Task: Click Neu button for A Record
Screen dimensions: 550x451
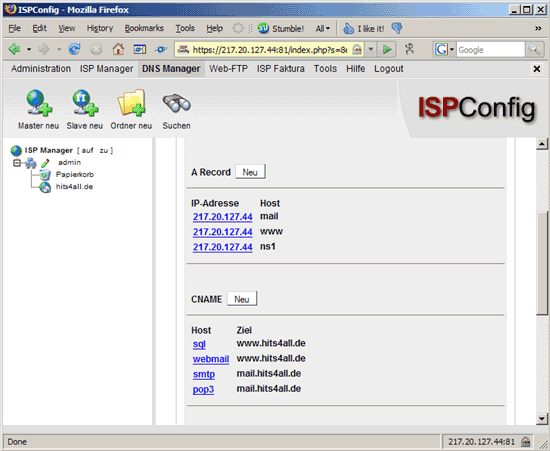Action: pos(250,172)
